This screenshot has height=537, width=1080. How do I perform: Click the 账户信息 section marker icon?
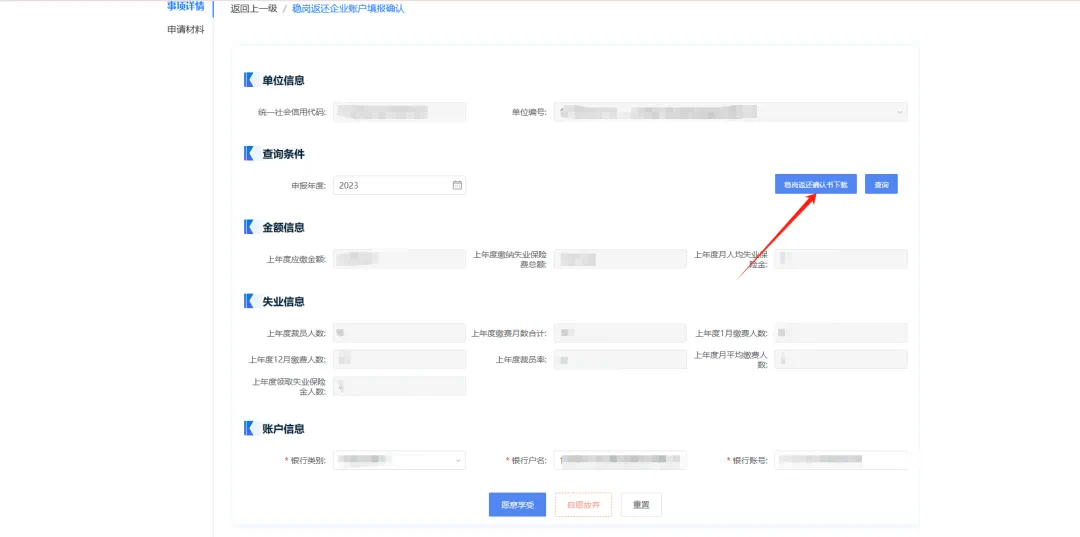click(249, 429)
